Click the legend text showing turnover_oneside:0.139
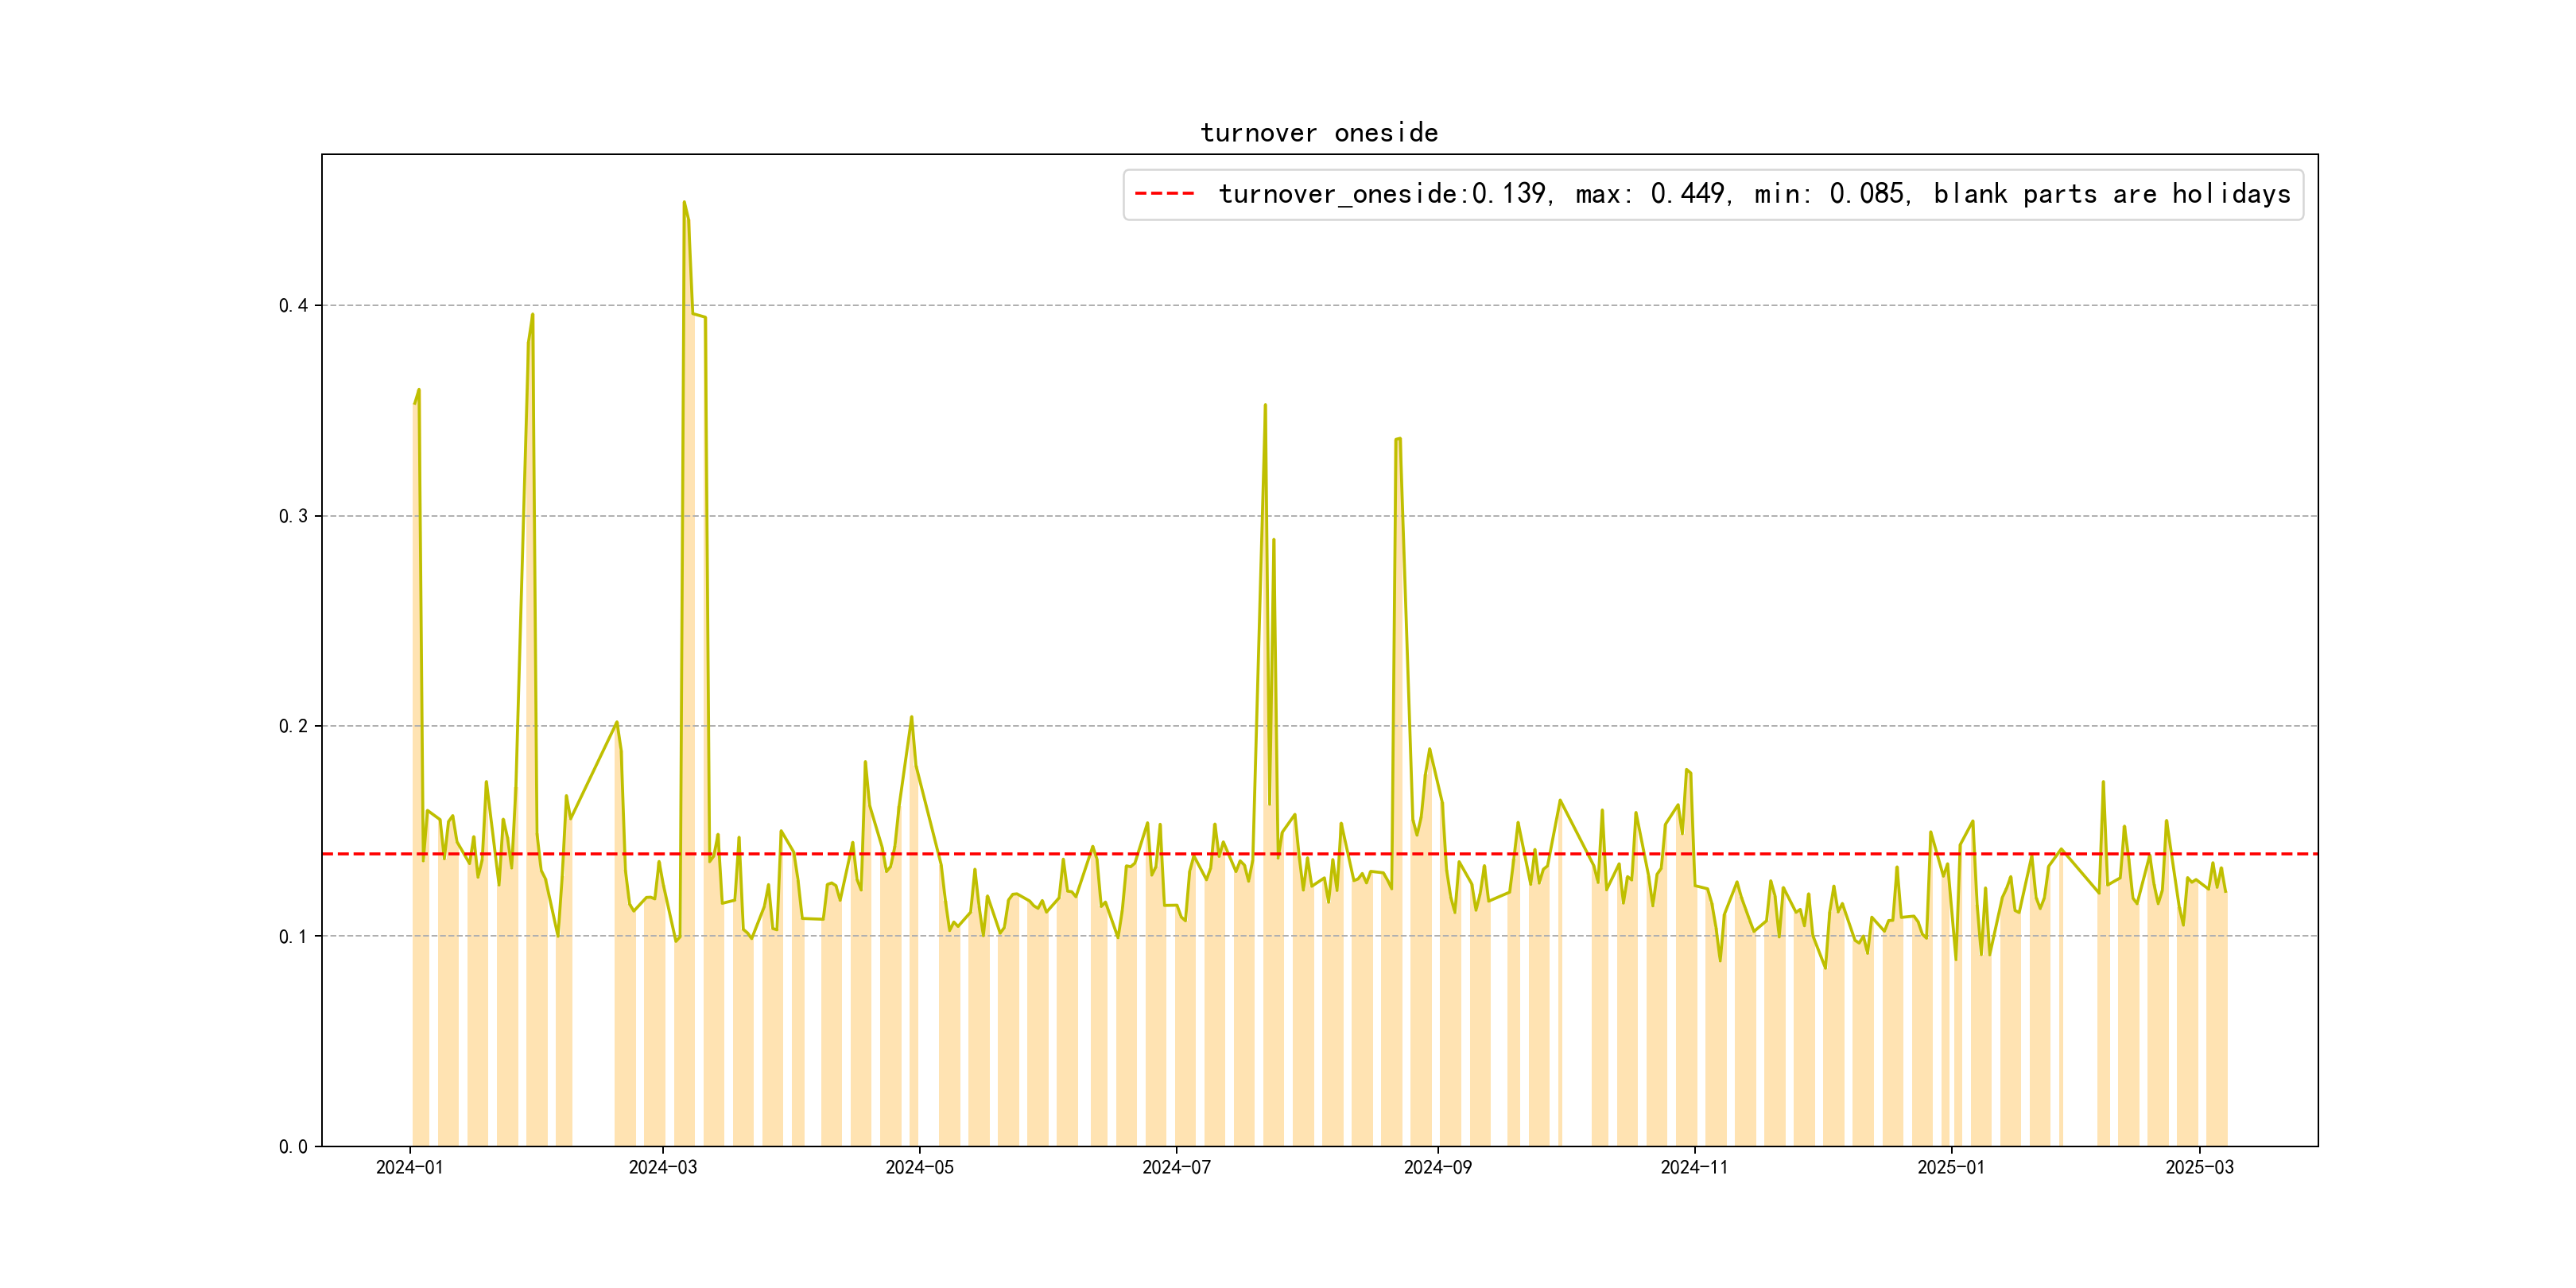Viewport: 2576px width, 1288px height. tap(1383, 194)
